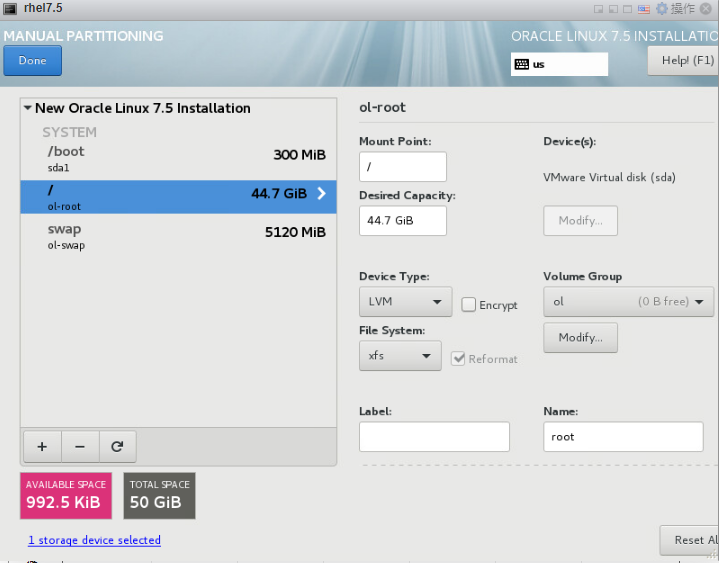Toggle the Encrypt checkbox
The width and height of the screenshot is (719, 563).
[x=468, y=305]
